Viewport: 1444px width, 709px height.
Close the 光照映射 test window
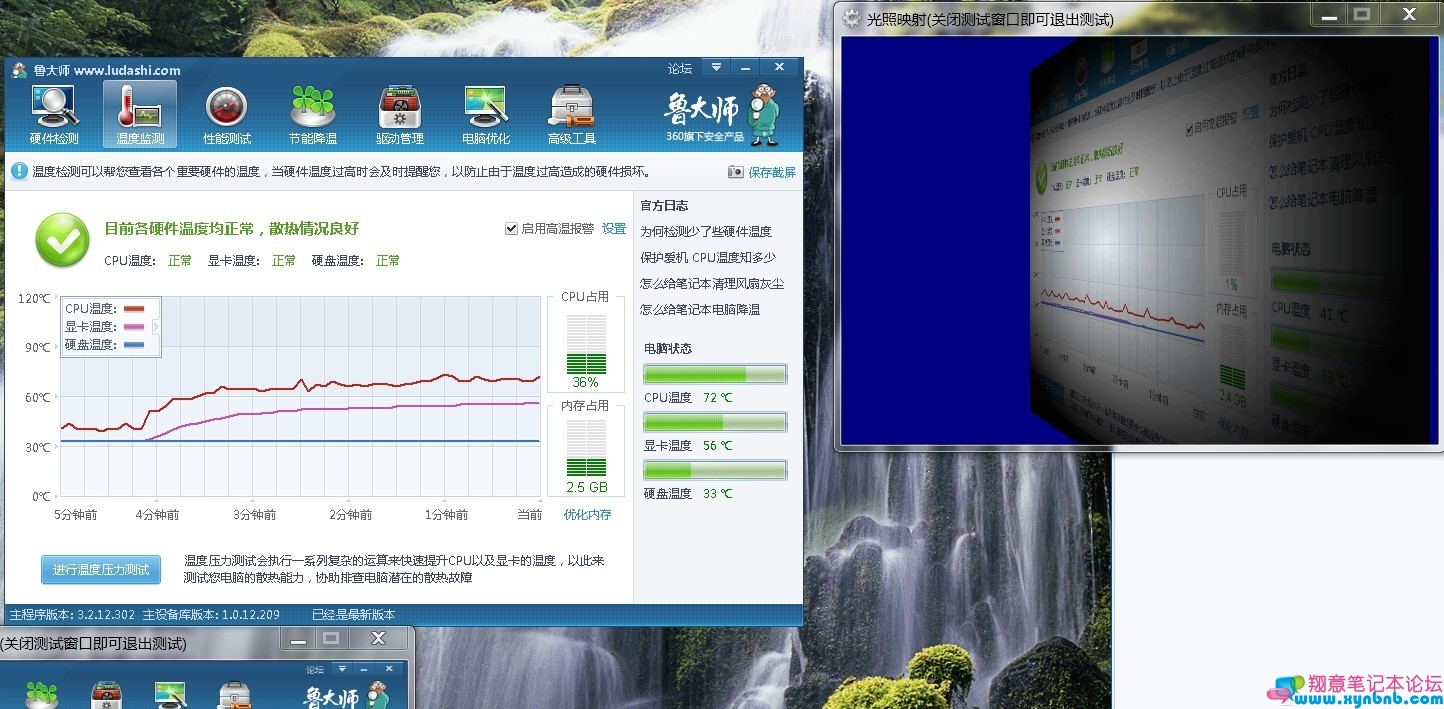click(1408, 14)
